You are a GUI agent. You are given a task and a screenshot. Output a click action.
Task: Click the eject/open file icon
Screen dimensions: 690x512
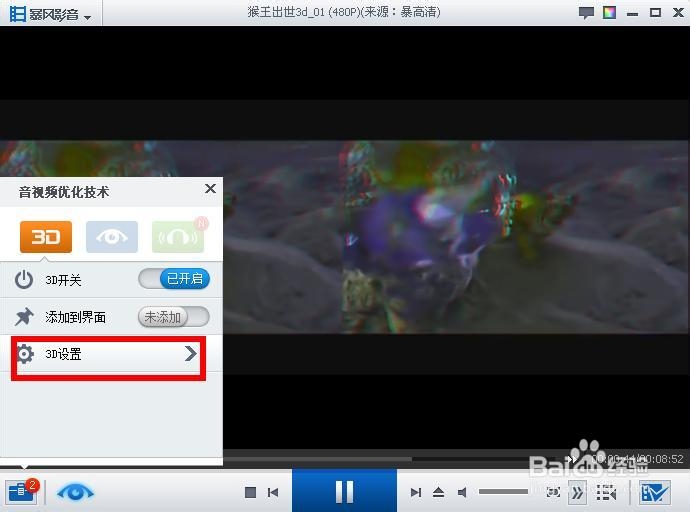[x=438, y=492]
